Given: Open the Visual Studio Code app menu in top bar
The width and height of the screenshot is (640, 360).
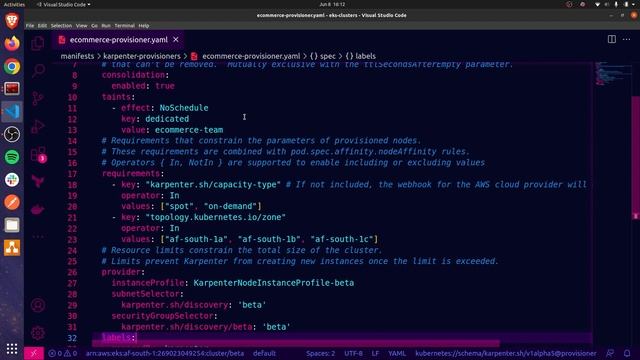Looking at the screenshot, I should click(x=64, y=4).
